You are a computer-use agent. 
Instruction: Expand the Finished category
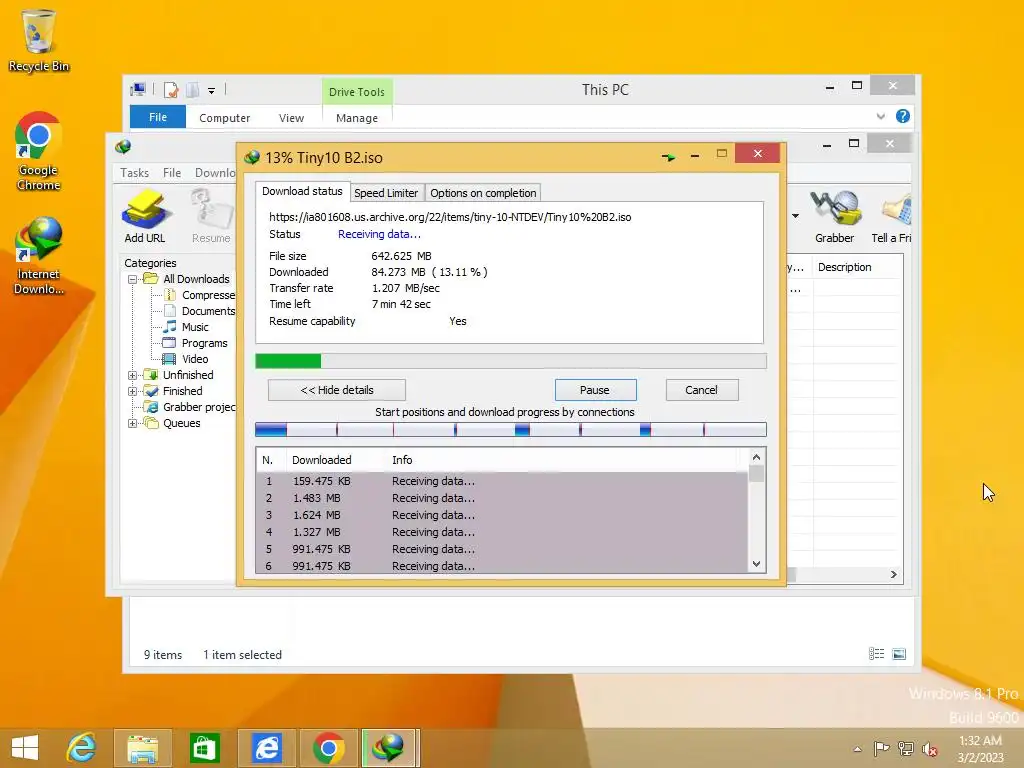coord(133,391)
